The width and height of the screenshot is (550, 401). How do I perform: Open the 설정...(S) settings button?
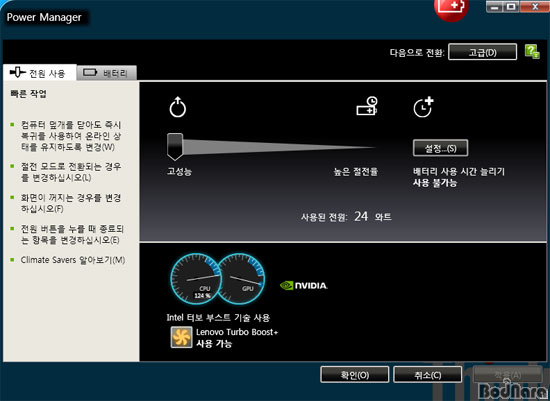click(440, 148)
